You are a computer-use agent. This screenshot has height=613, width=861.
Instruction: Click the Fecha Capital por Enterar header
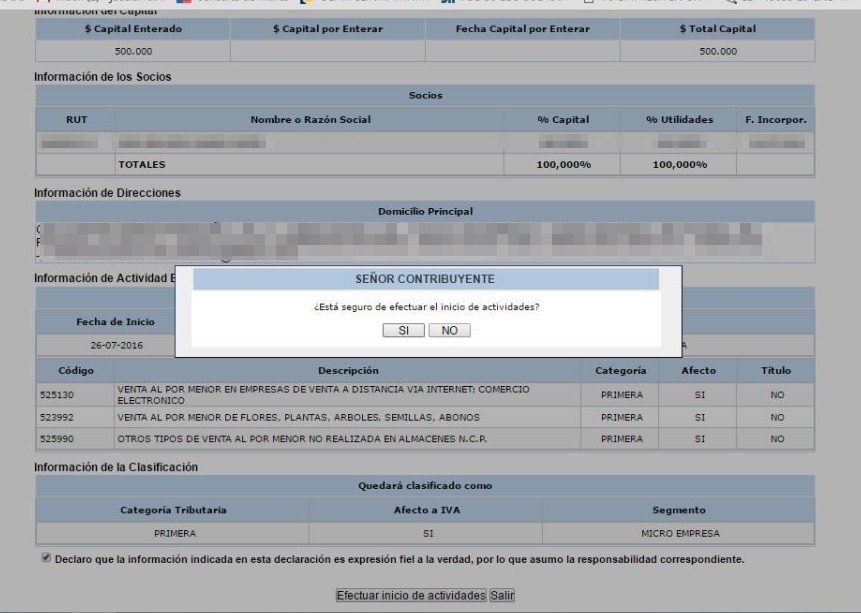[523, 29]
